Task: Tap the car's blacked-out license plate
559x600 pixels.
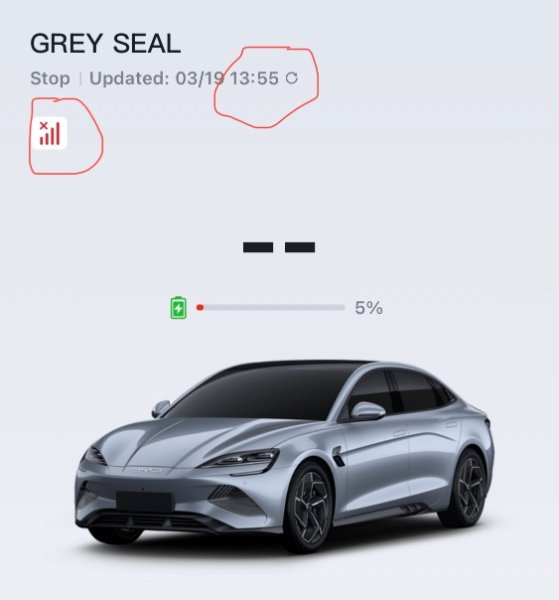Action: (144, 501)
